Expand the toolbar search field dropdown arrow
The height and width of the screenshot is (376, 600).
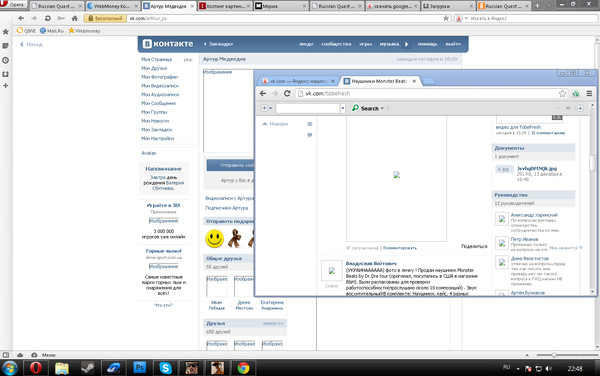pyautogui.click(x=342, y=108)
